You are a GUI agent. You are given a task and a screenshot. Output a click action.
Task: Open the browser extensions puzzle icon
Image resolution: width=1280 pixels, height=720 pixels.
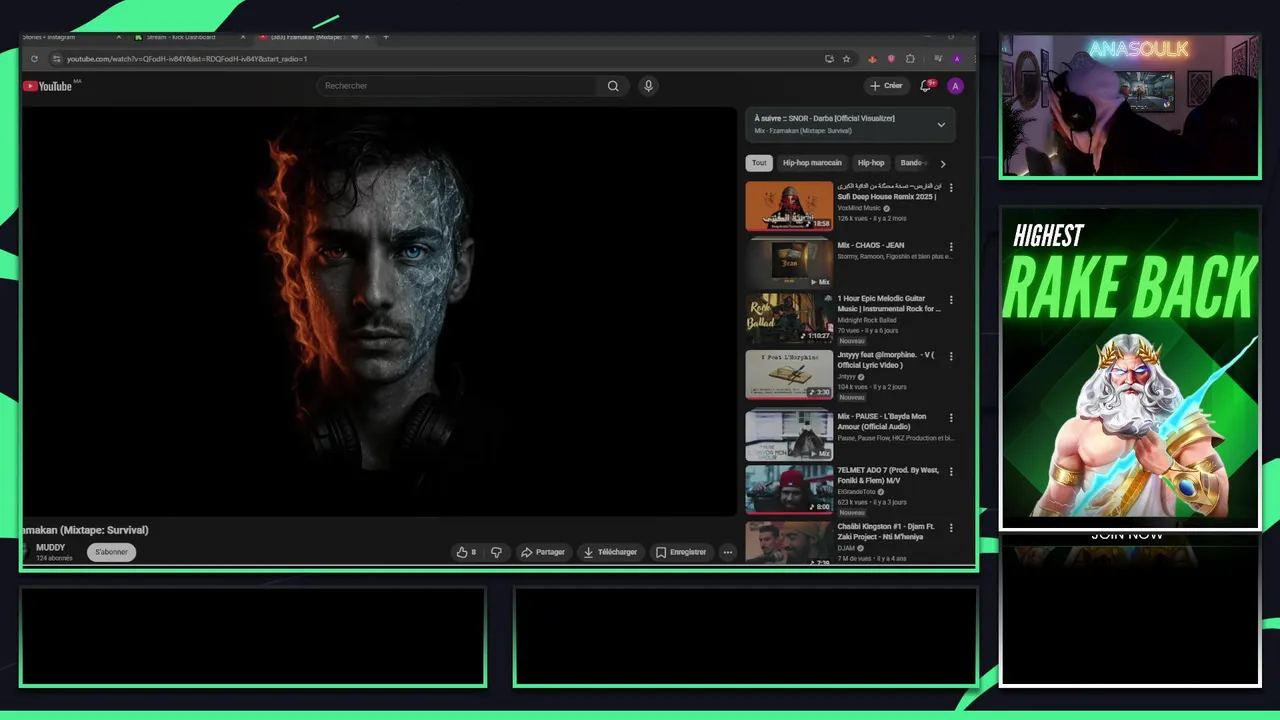click(910, 59)
